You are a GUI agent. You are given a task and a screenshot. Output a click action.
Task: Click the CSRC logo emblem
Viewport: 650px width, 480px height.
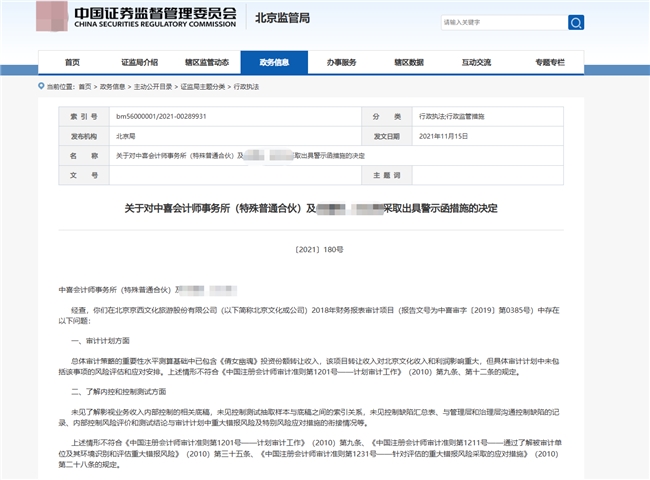pyautogui.click(x=59, y=17)
